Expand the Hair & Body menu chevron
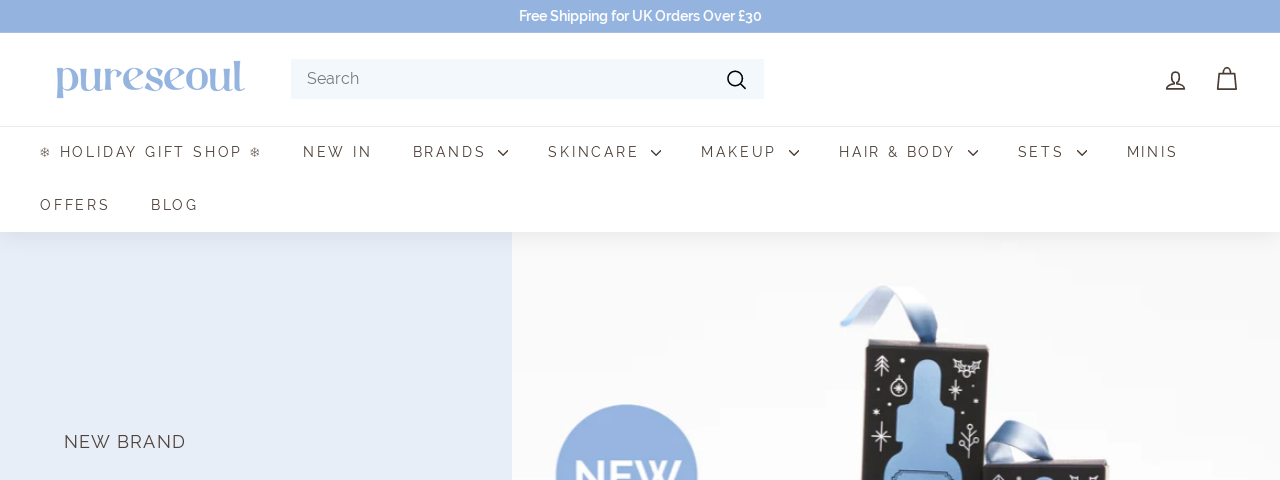The width and height of the screenshot is (1280, 480). pyautogui.click(x=973, y=153)
